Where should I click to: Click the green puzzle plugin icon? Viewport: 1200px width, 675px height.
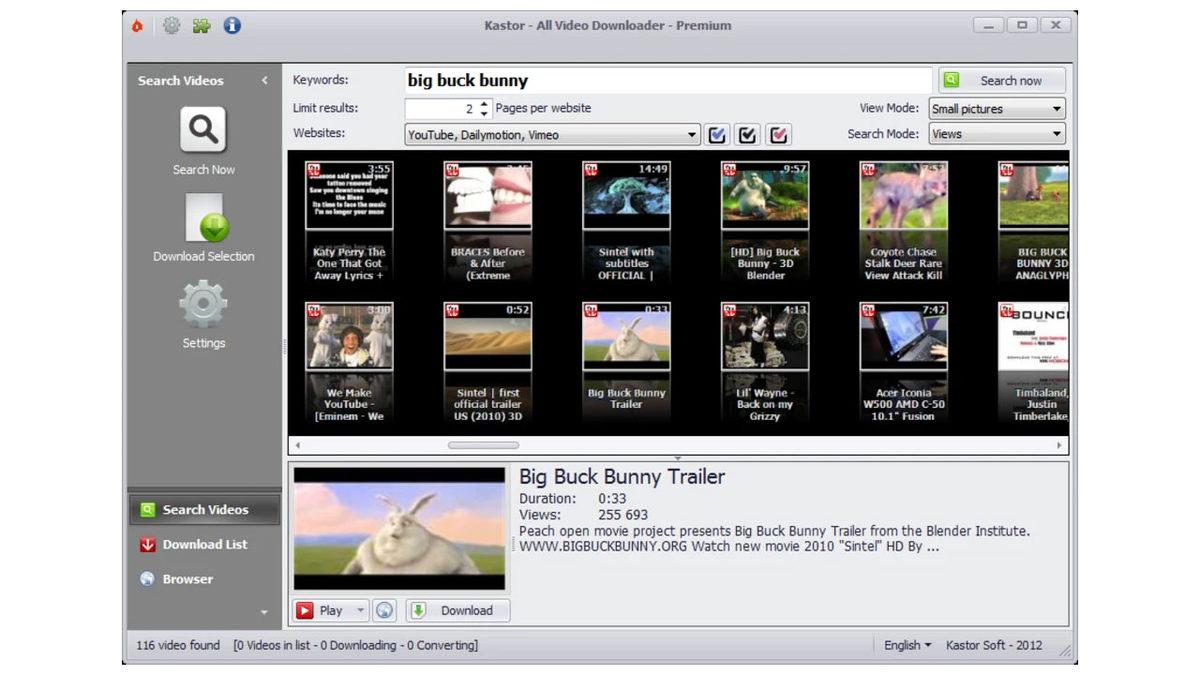point(202,26)
